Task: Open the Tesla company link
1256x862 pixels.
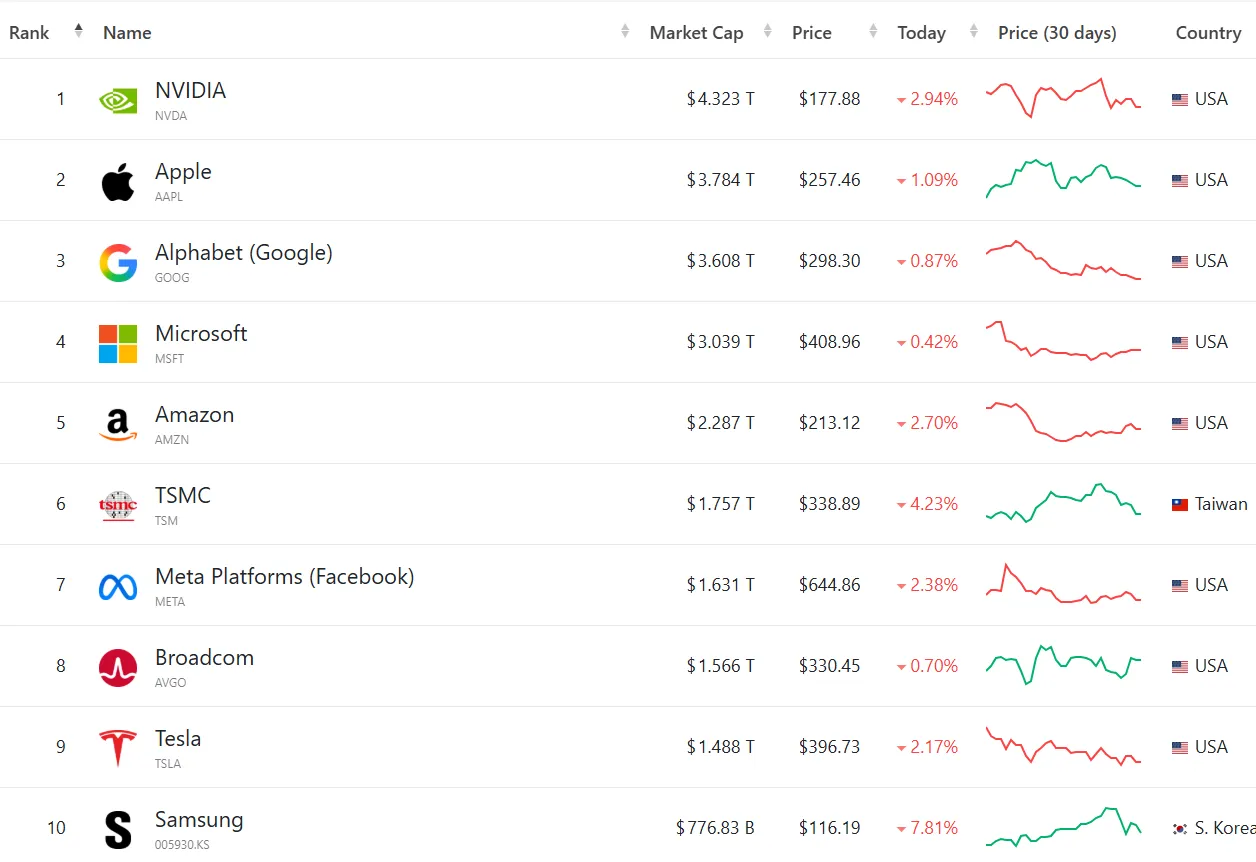Action: click(178, 738)
